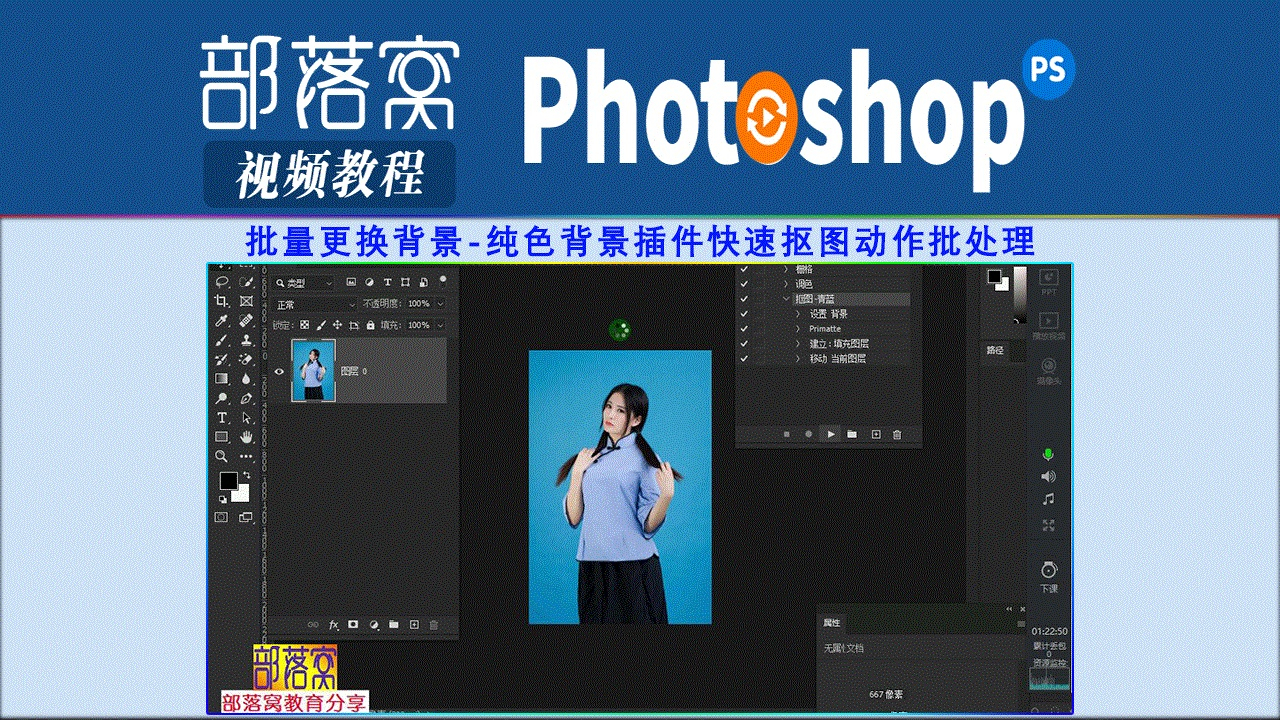Toggle the Primatte step checkmark
This screenshot has height=720, width=1280.
743,329
